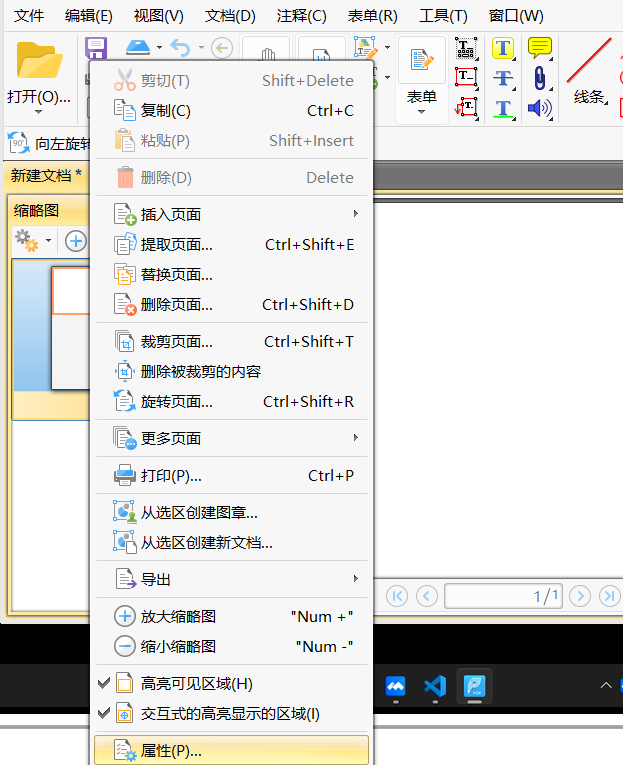623x765 pixels.
Task: Choose 删除被裁剪的内容 from context menu
Action: pos(232,372)
